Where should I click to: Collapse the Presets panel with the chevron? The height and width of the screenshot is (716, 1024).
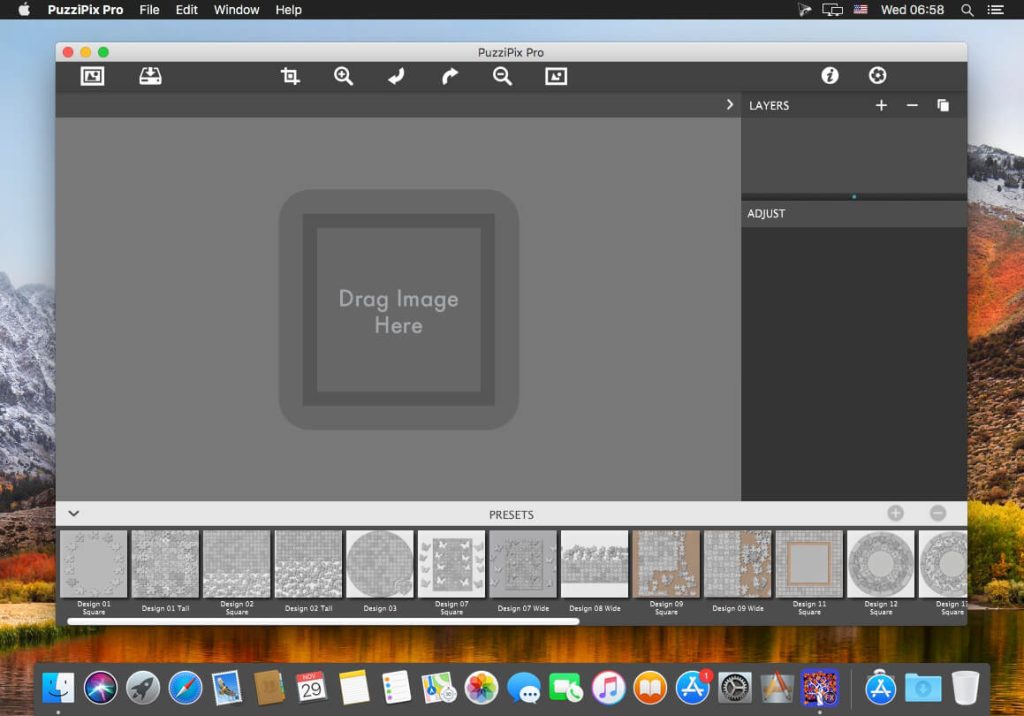[x=73, y=513]
